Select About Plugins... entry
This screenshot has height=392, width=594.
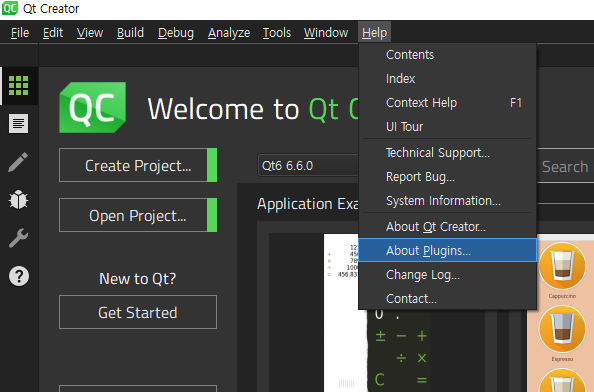[x=447, y=250]
